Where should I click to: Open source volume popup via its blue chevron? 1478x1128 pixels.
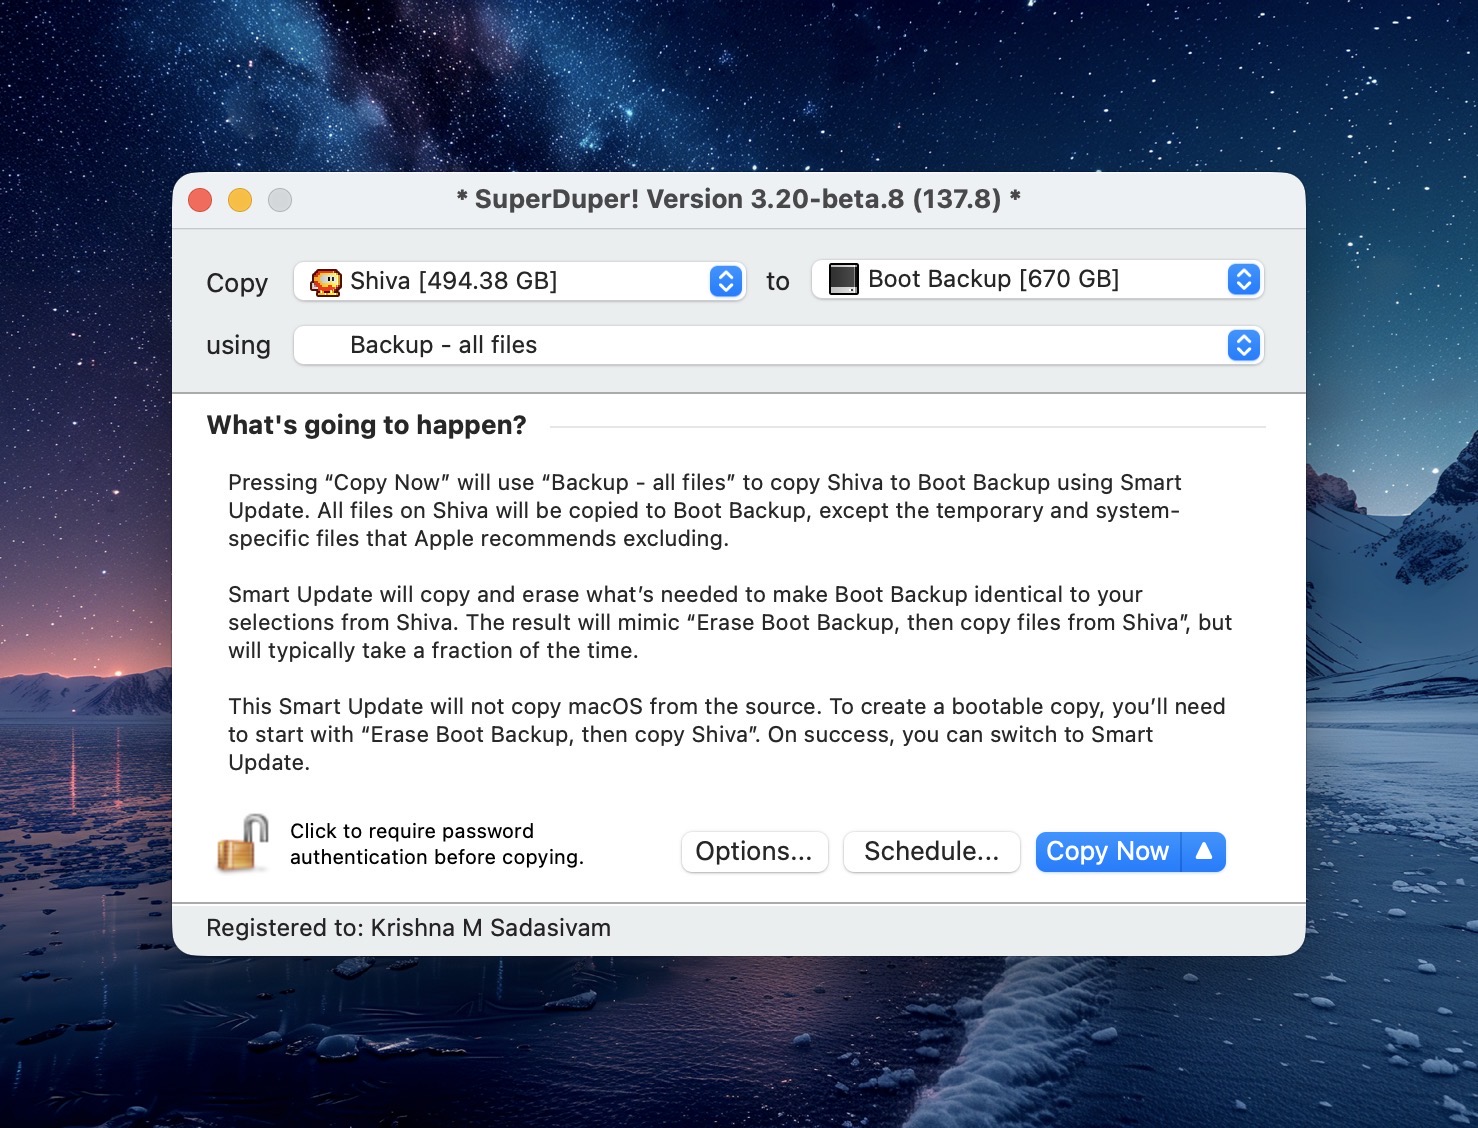726,282
